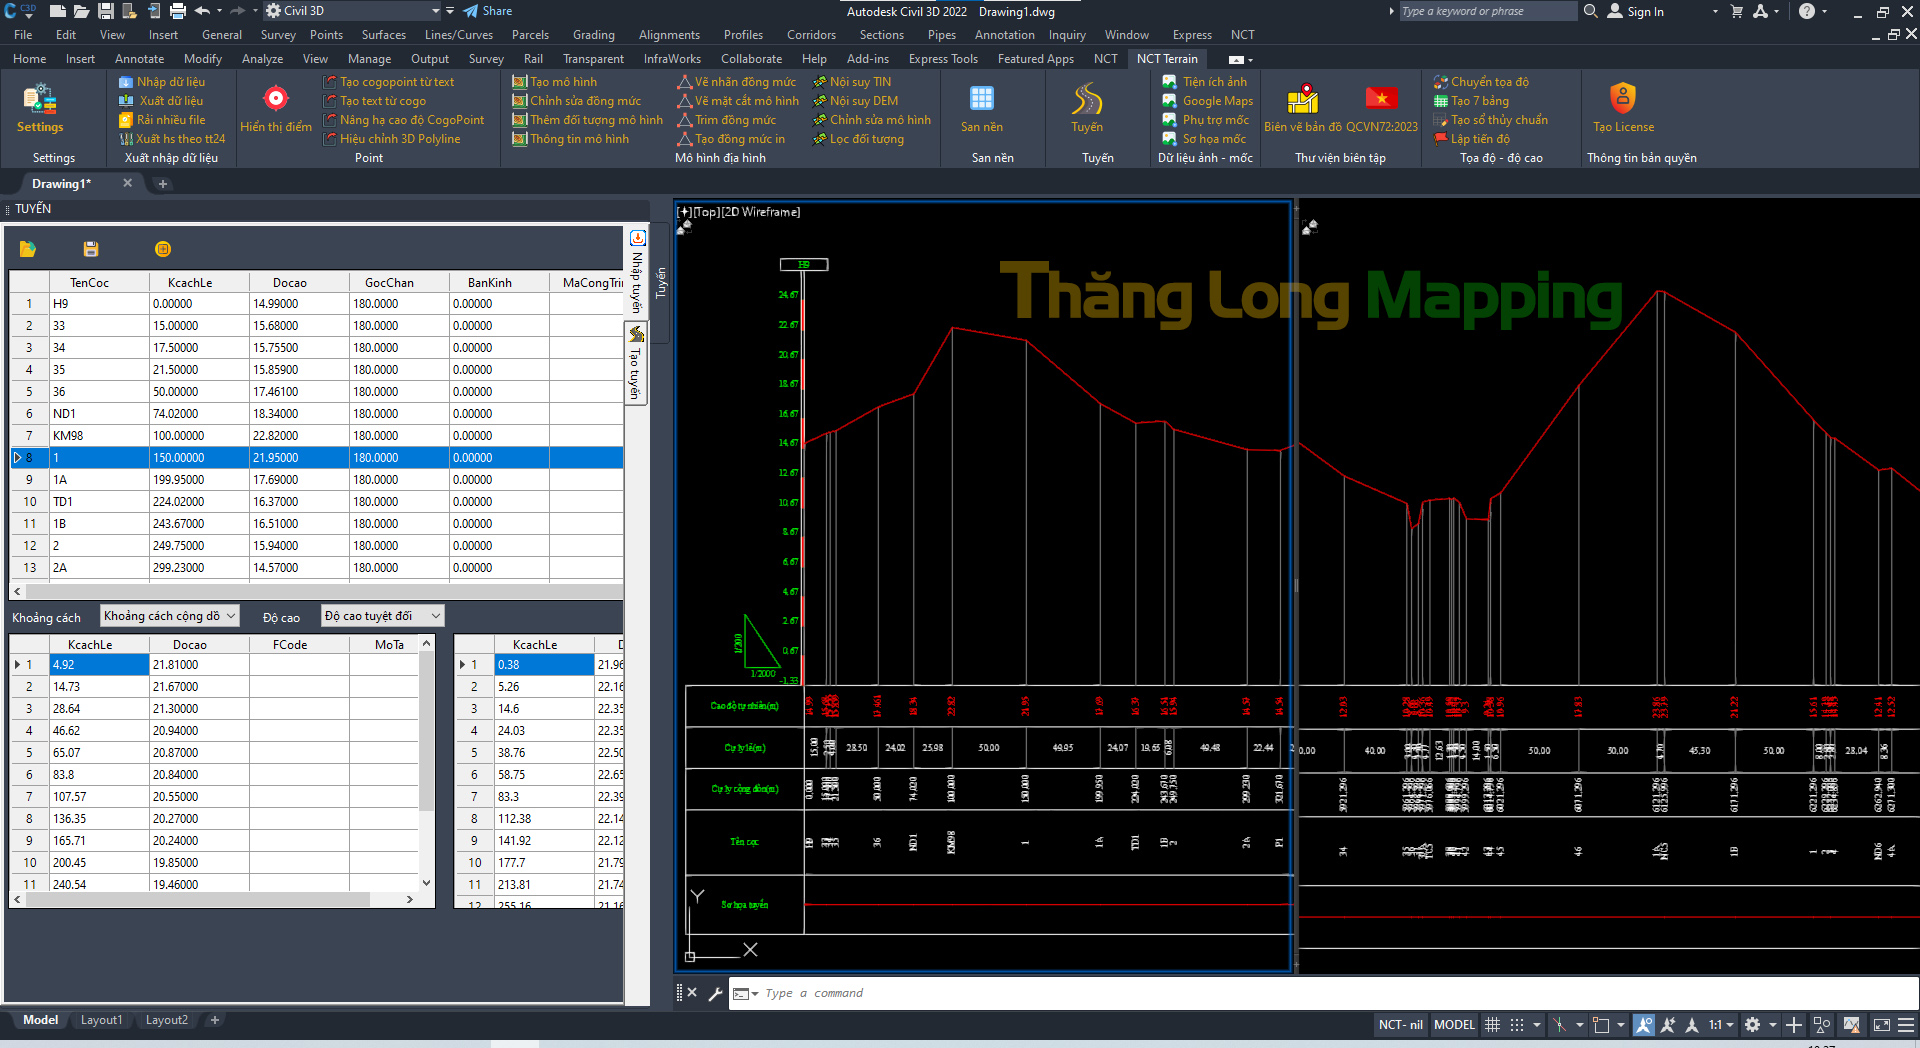Click the Tạo License icon
Viewport: 1920px width, 1048px height.
click(x=1622, y=100)
